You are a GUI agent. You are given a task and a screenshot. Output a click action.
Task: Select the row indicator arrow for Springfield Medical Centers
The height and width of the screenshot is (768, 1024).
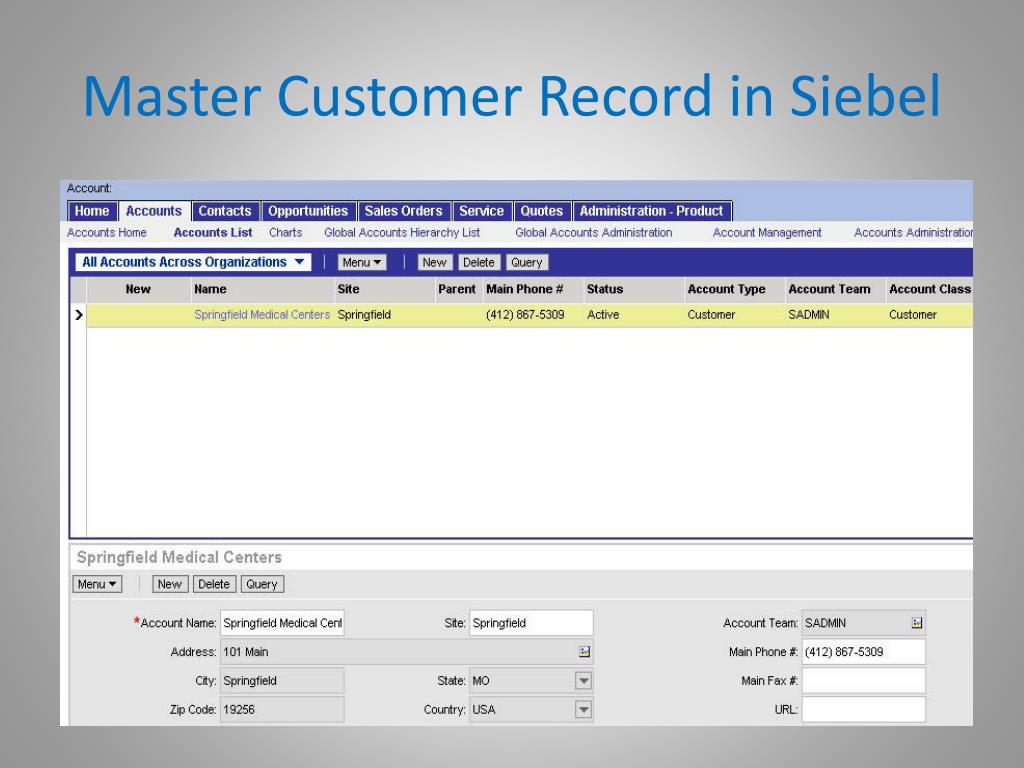pos(78,315)
